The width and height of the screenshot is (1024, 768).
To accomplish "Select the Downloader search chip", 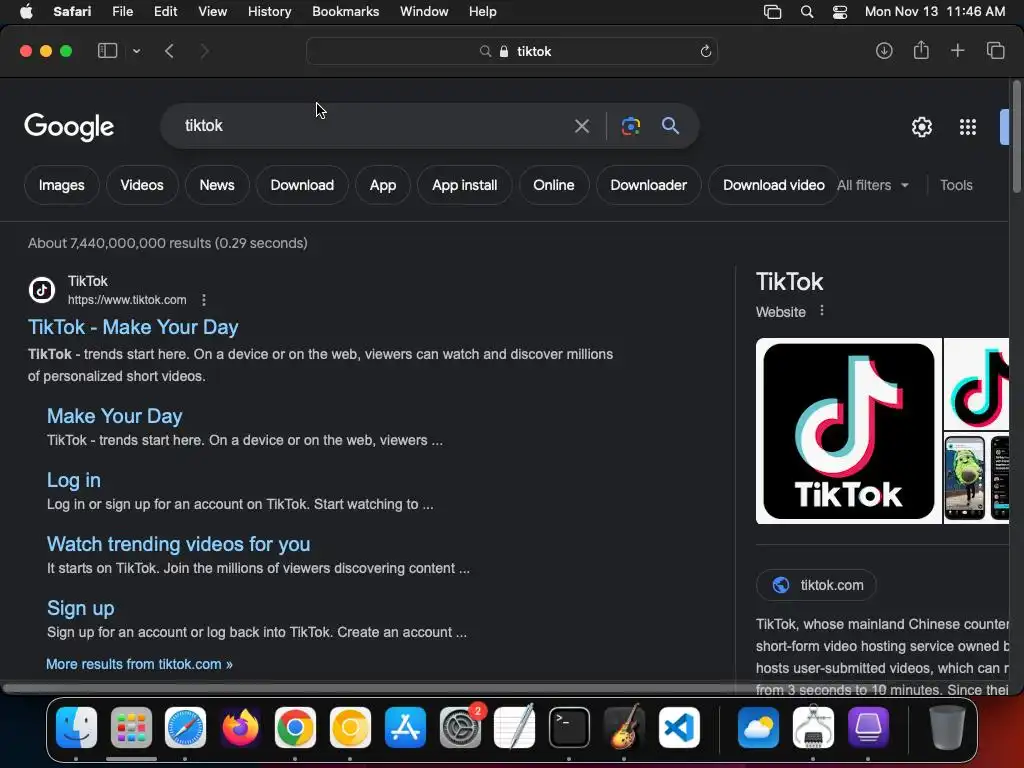I will (x=648, y=185).
